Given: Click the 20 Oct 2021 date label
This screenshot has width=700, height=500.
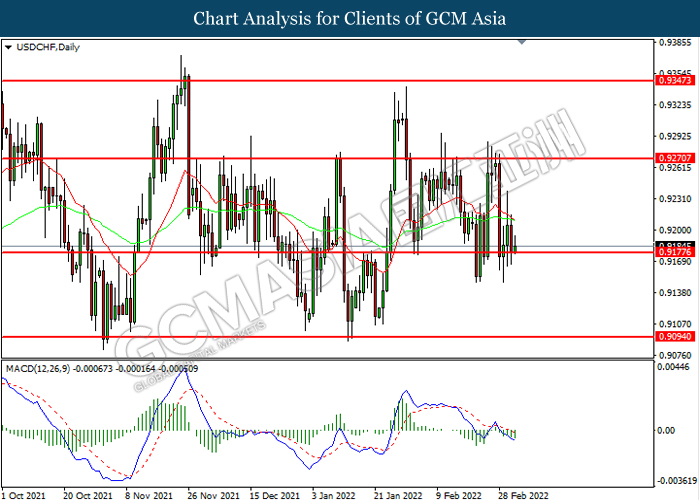Looking at the screenshot, I should click(88, 495).
